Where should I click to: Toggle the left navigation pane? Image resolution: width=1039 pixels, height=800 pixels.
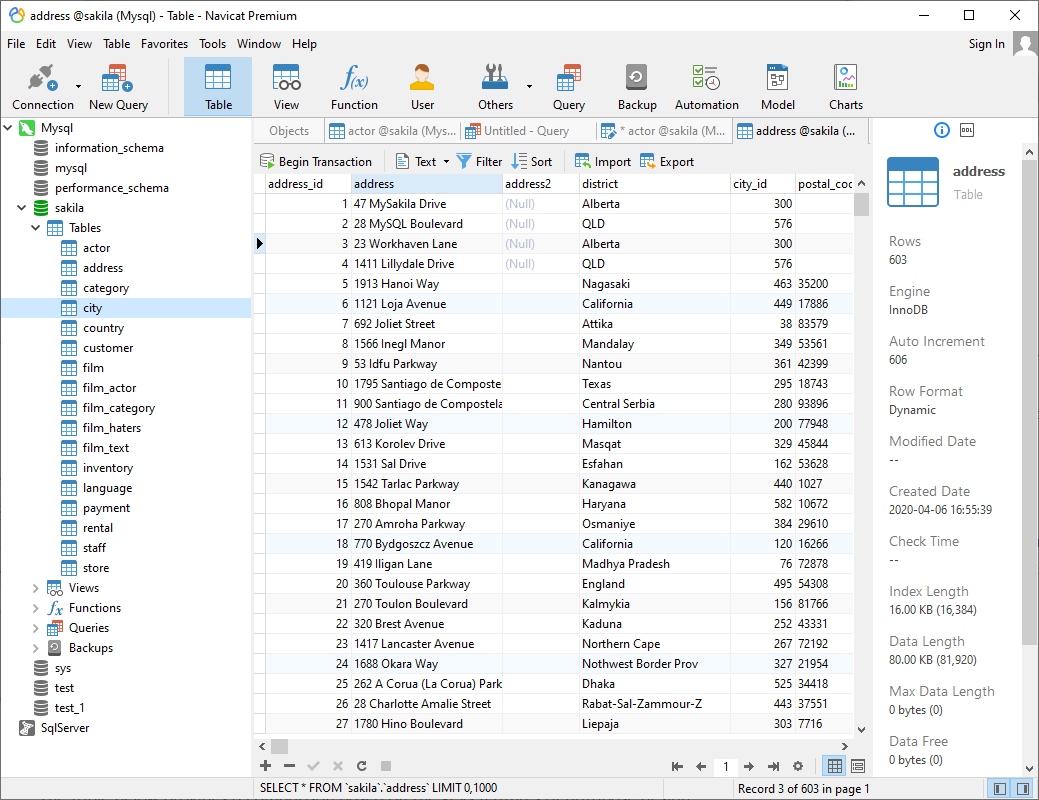tap(1000, 789)
